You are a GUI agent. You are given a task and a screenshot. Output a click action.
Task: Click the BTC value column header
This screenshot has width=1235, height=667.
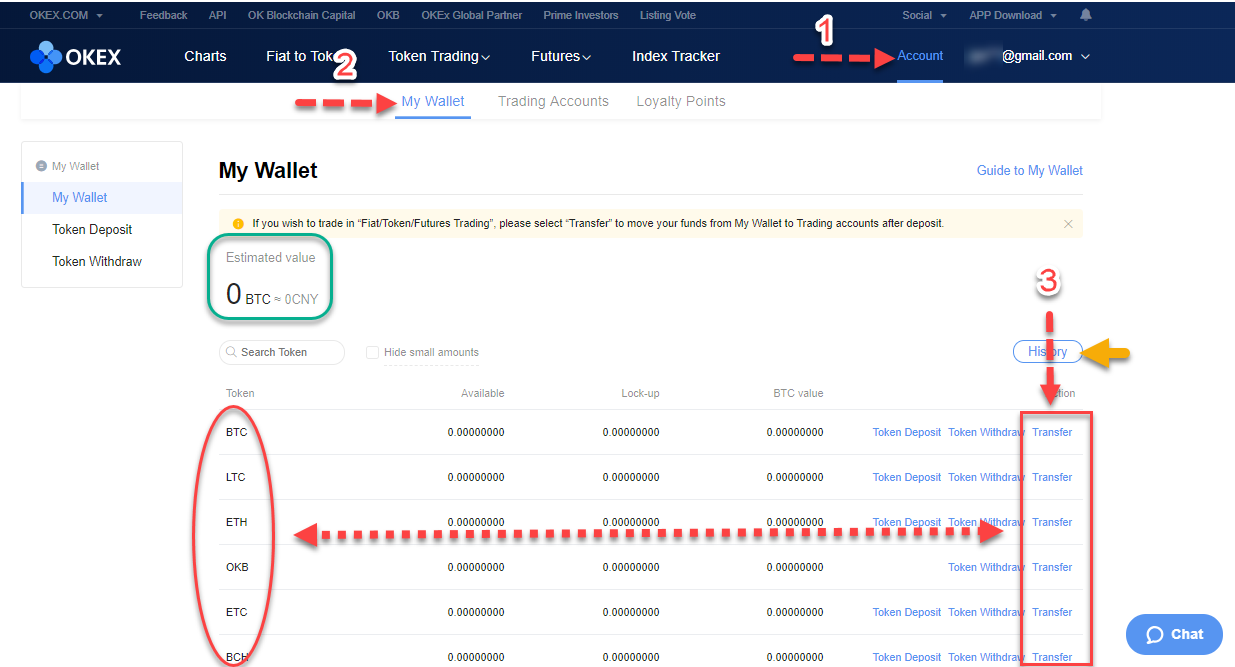[x=798, y=393]
